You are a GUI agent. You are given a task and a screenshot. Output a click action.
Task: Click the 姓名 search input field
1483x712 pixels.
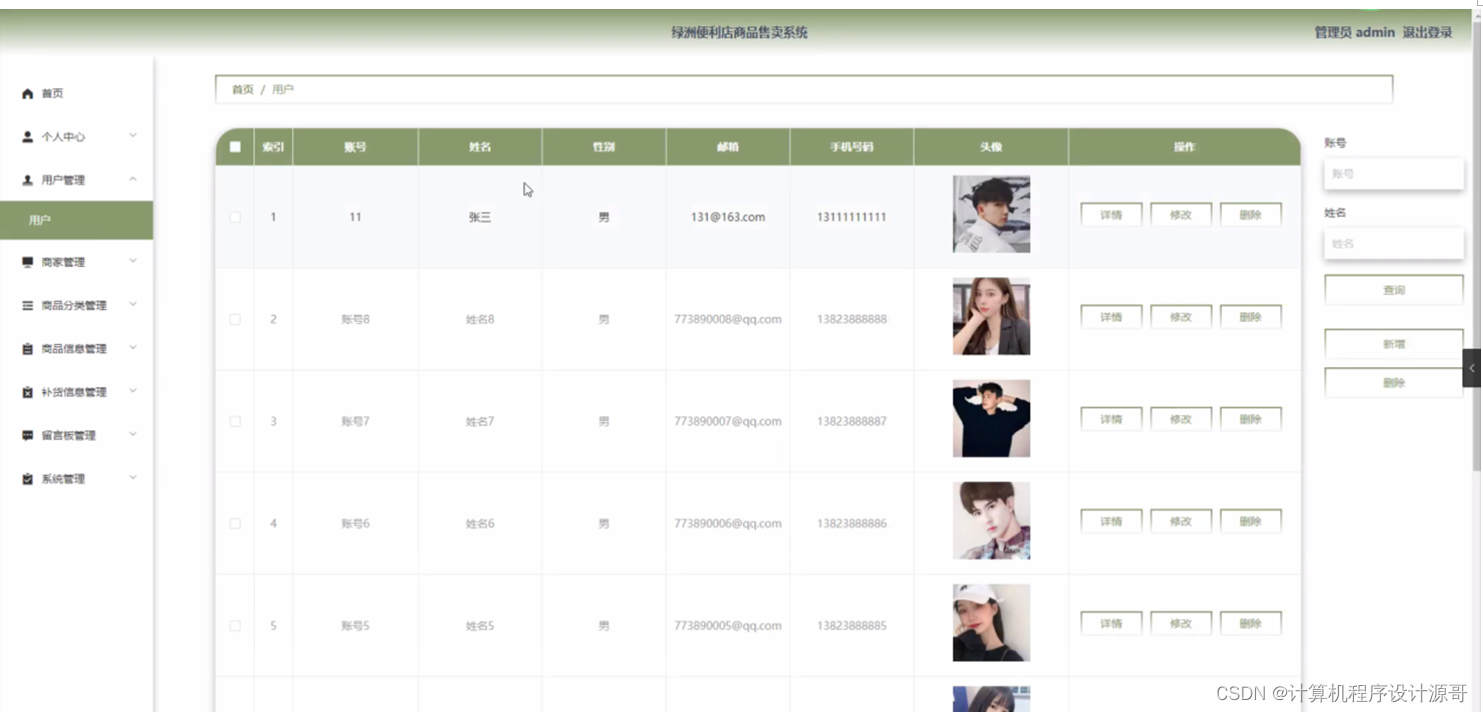point(1394,244)
